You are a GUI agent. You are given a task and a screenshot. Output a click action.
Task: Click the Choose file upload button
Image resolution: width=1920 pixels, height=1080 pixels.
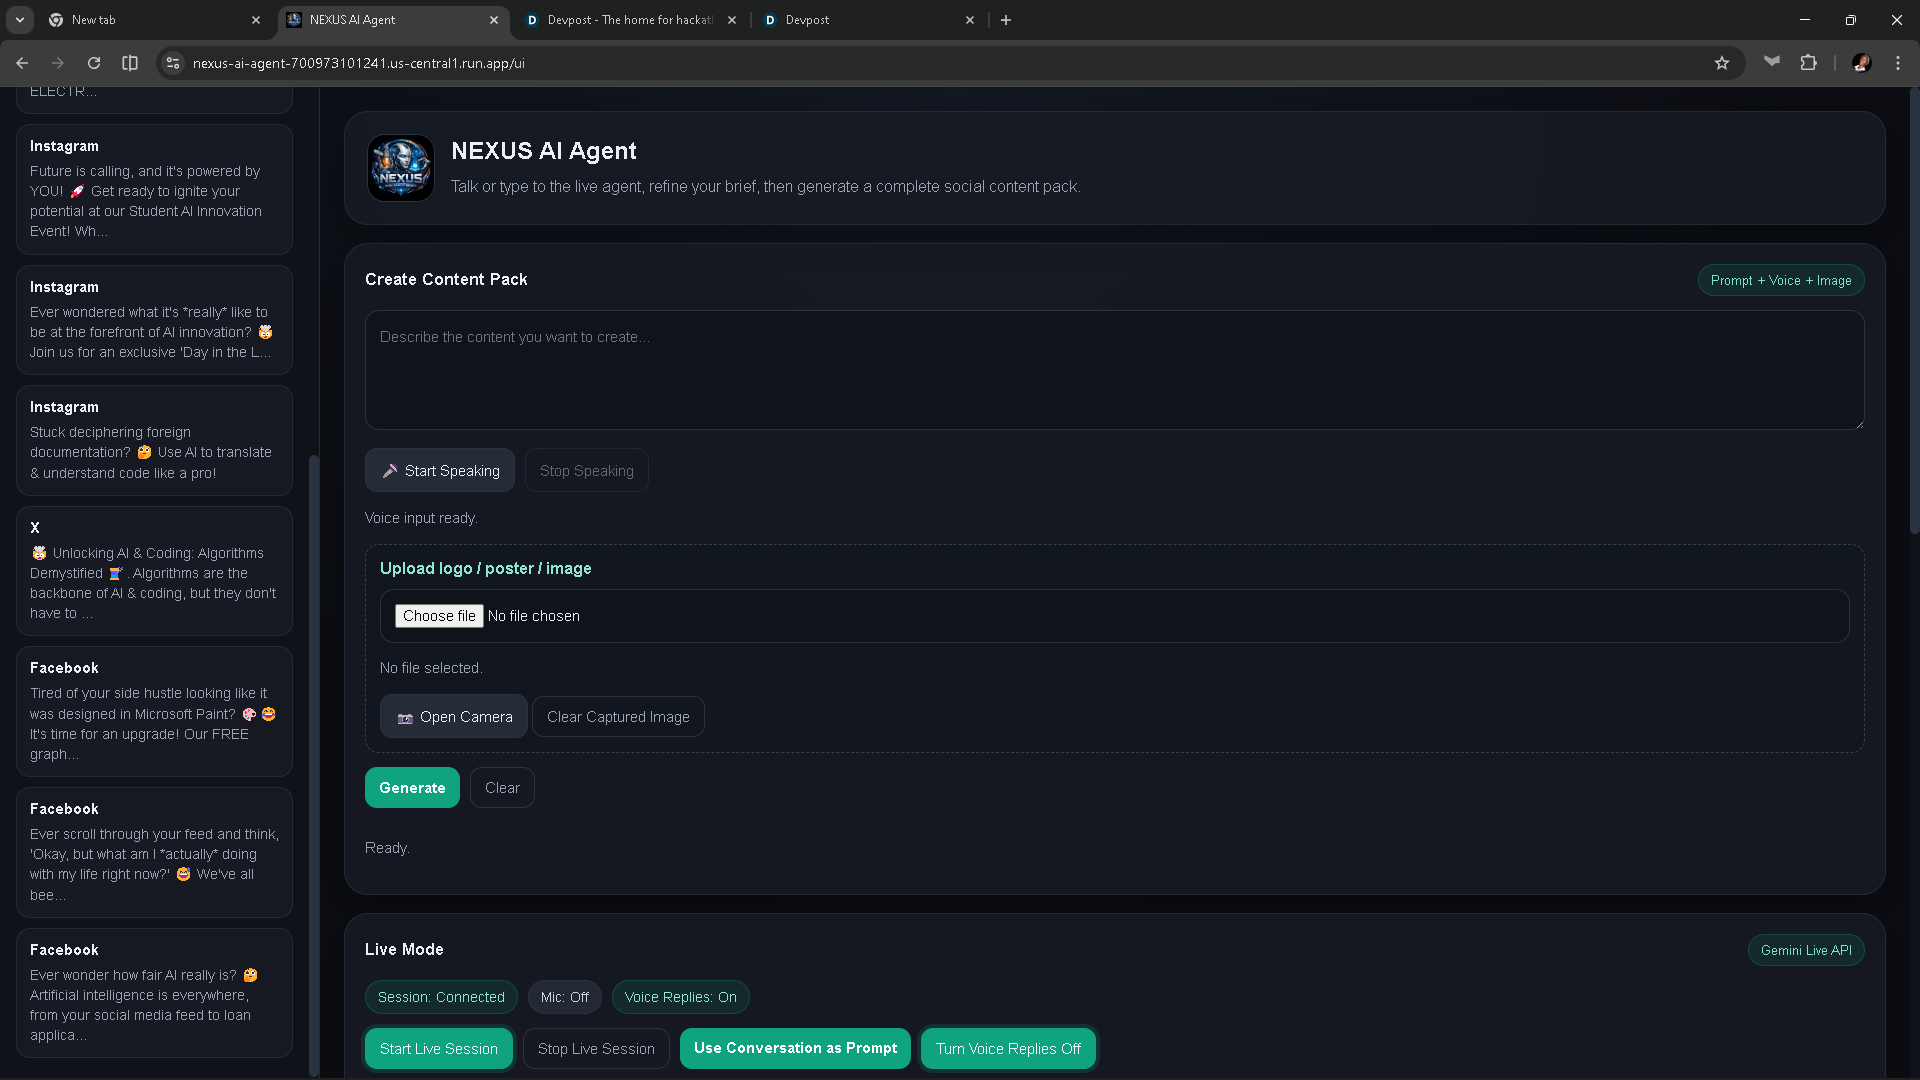[439, 616]
